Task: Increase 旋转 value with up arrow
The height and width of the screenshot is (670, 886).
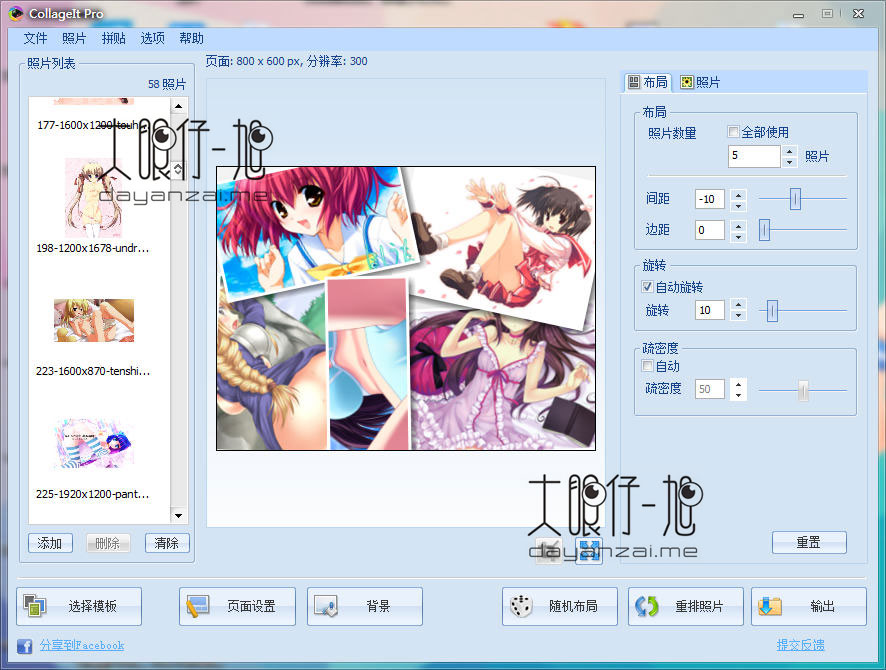Action: [739, 304]
